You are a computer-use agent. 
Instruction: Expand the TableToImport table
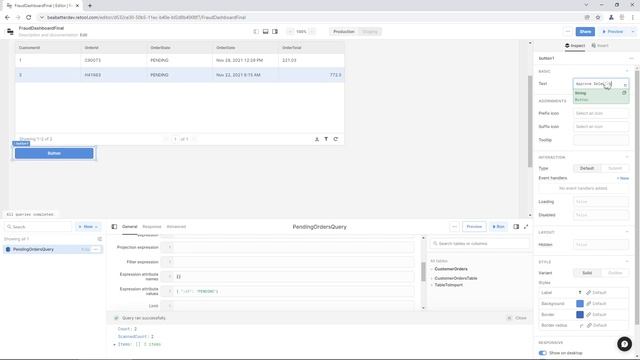pos(432,285)
